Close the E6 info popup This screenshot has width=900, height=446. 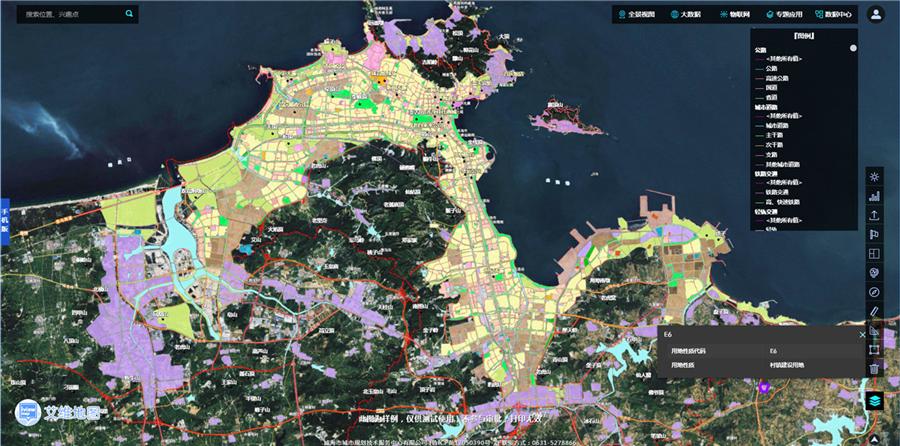(x=862, y=335)
